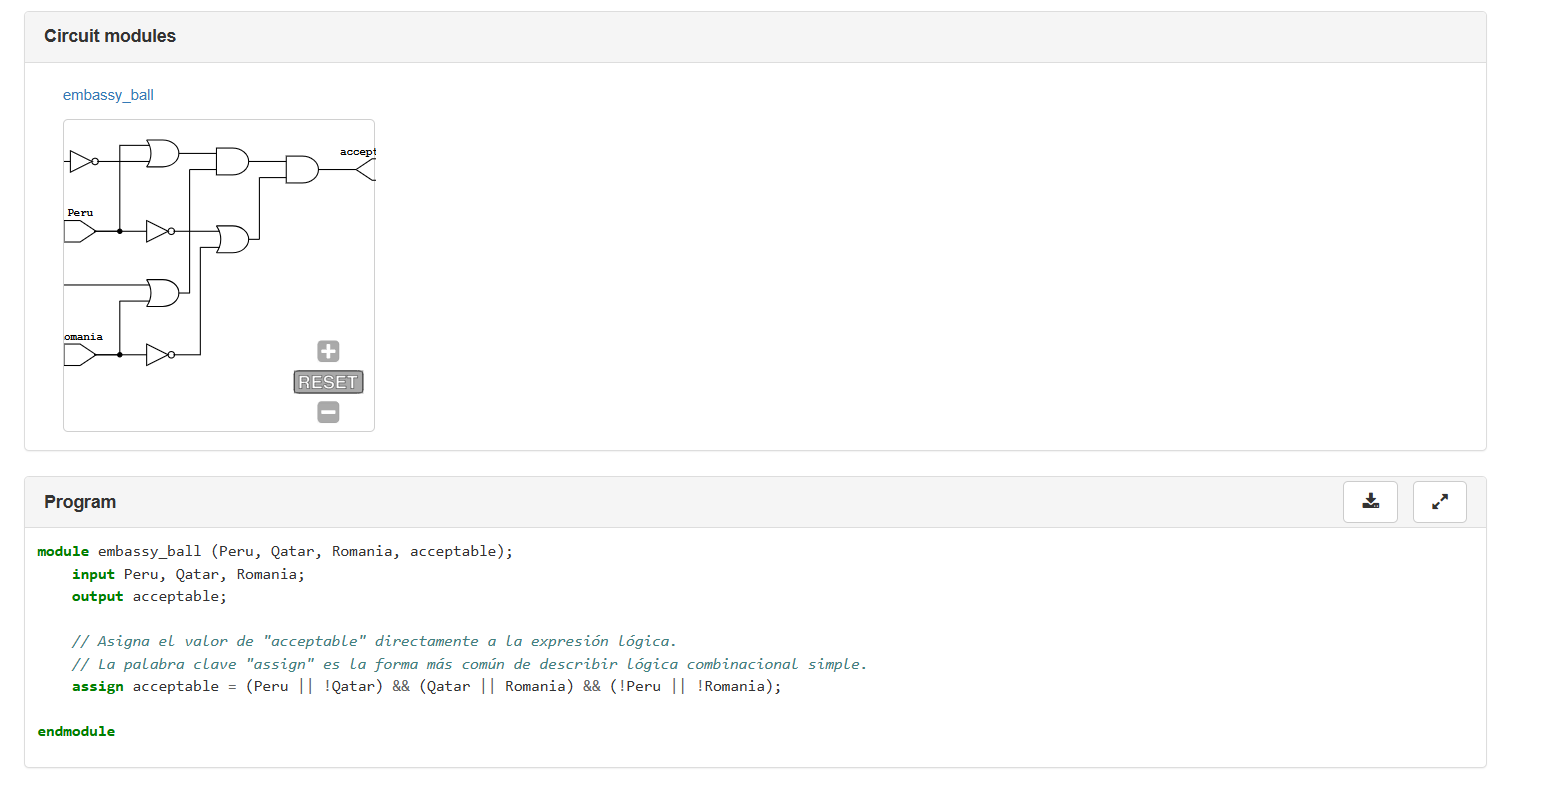
Task: Click the acceptable output pin symbol
Action: coord(366,170)
